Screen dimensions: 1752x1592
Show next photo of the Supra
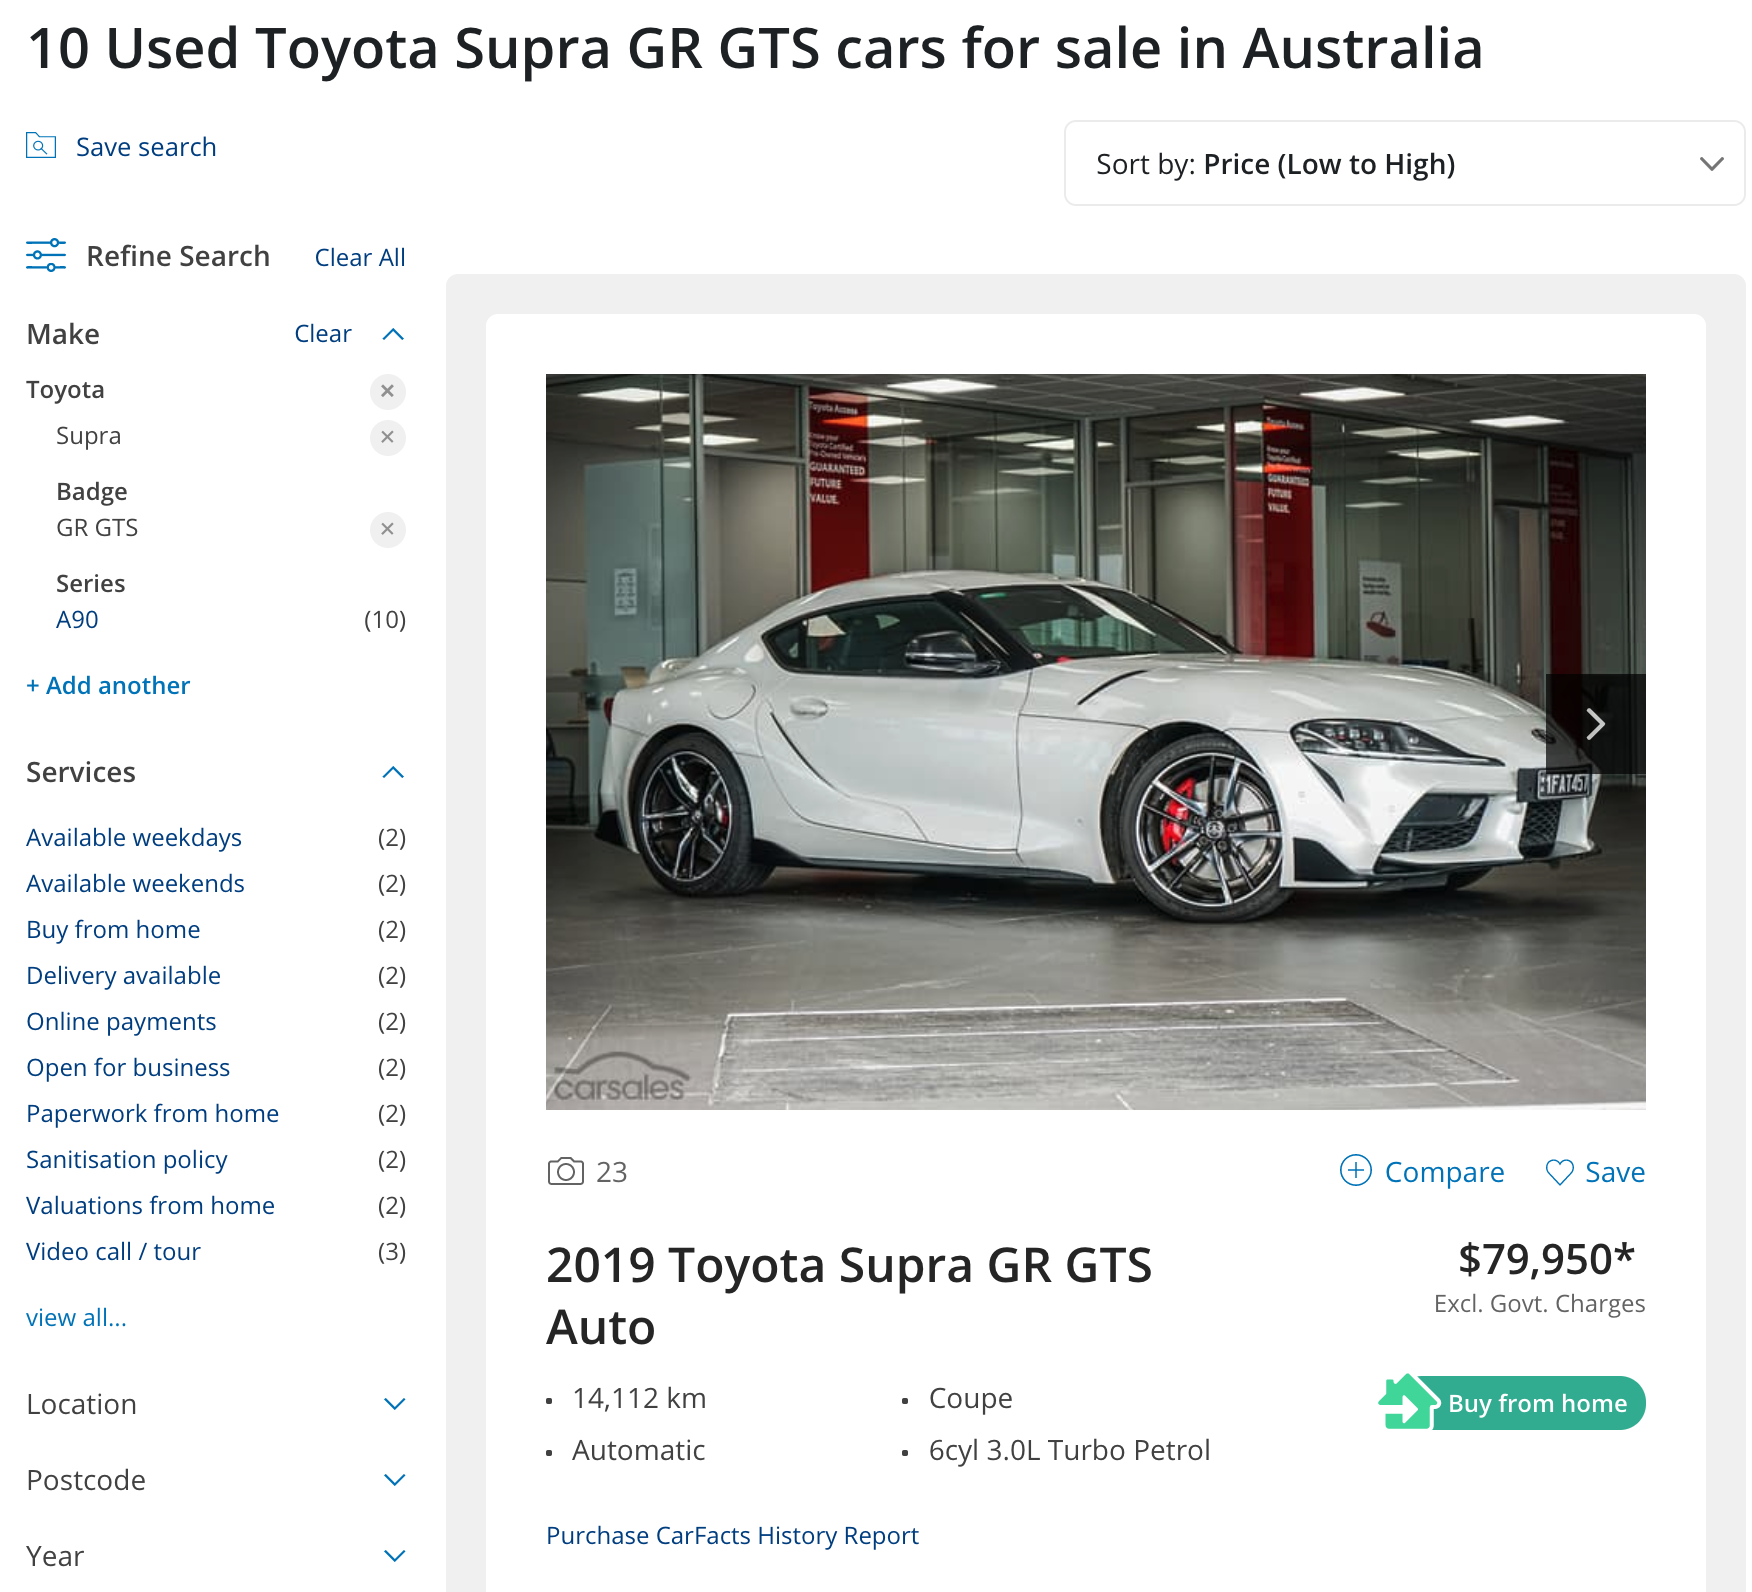[1595, 724]
